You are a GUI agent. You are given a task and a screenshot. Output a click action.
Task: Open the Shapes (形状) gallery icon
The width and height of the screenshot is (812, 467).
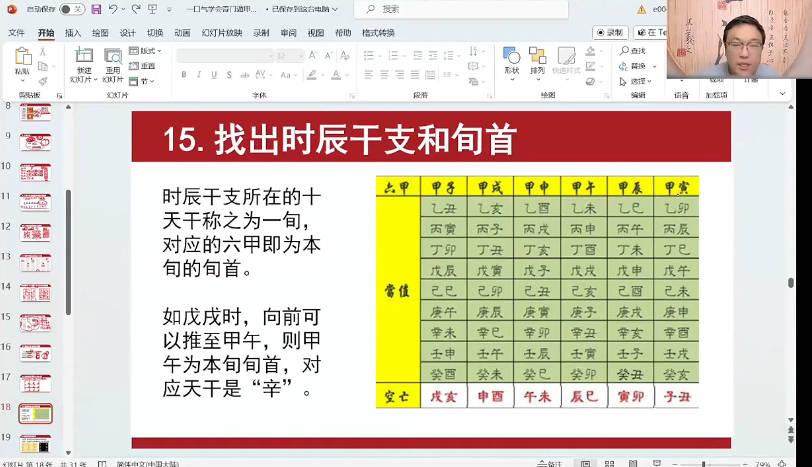click(x=511, y=59)
